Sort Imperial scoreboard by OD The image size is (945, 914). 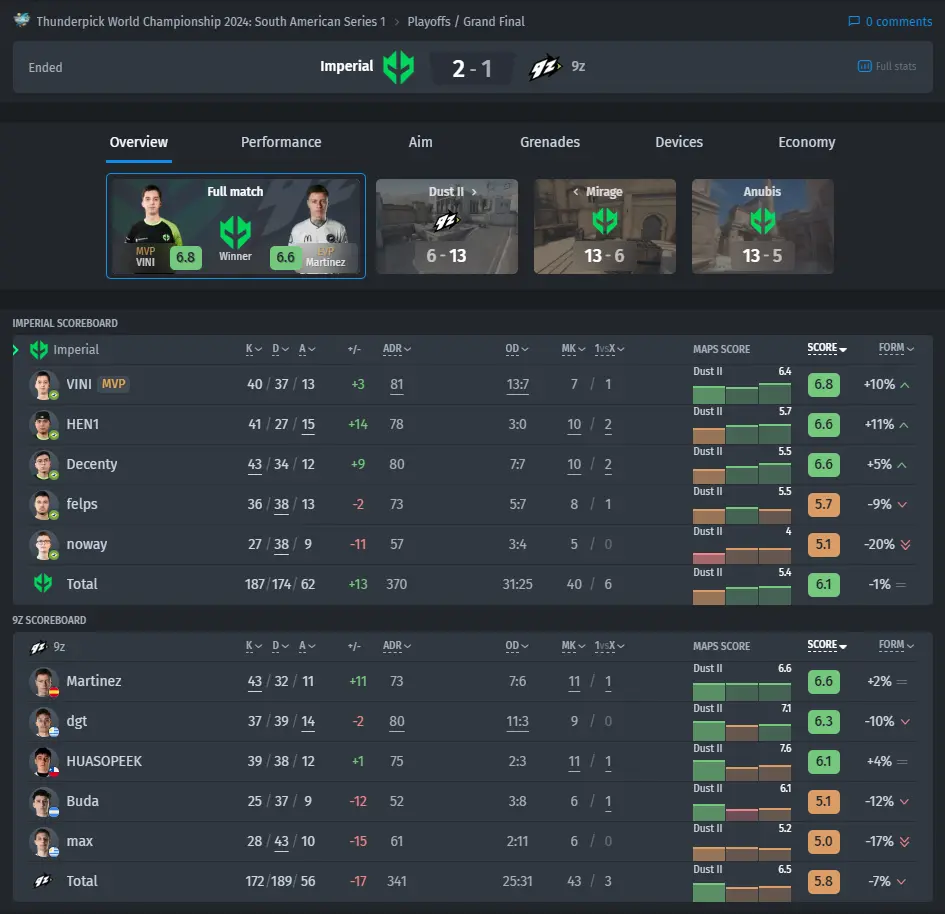point(517,349)
